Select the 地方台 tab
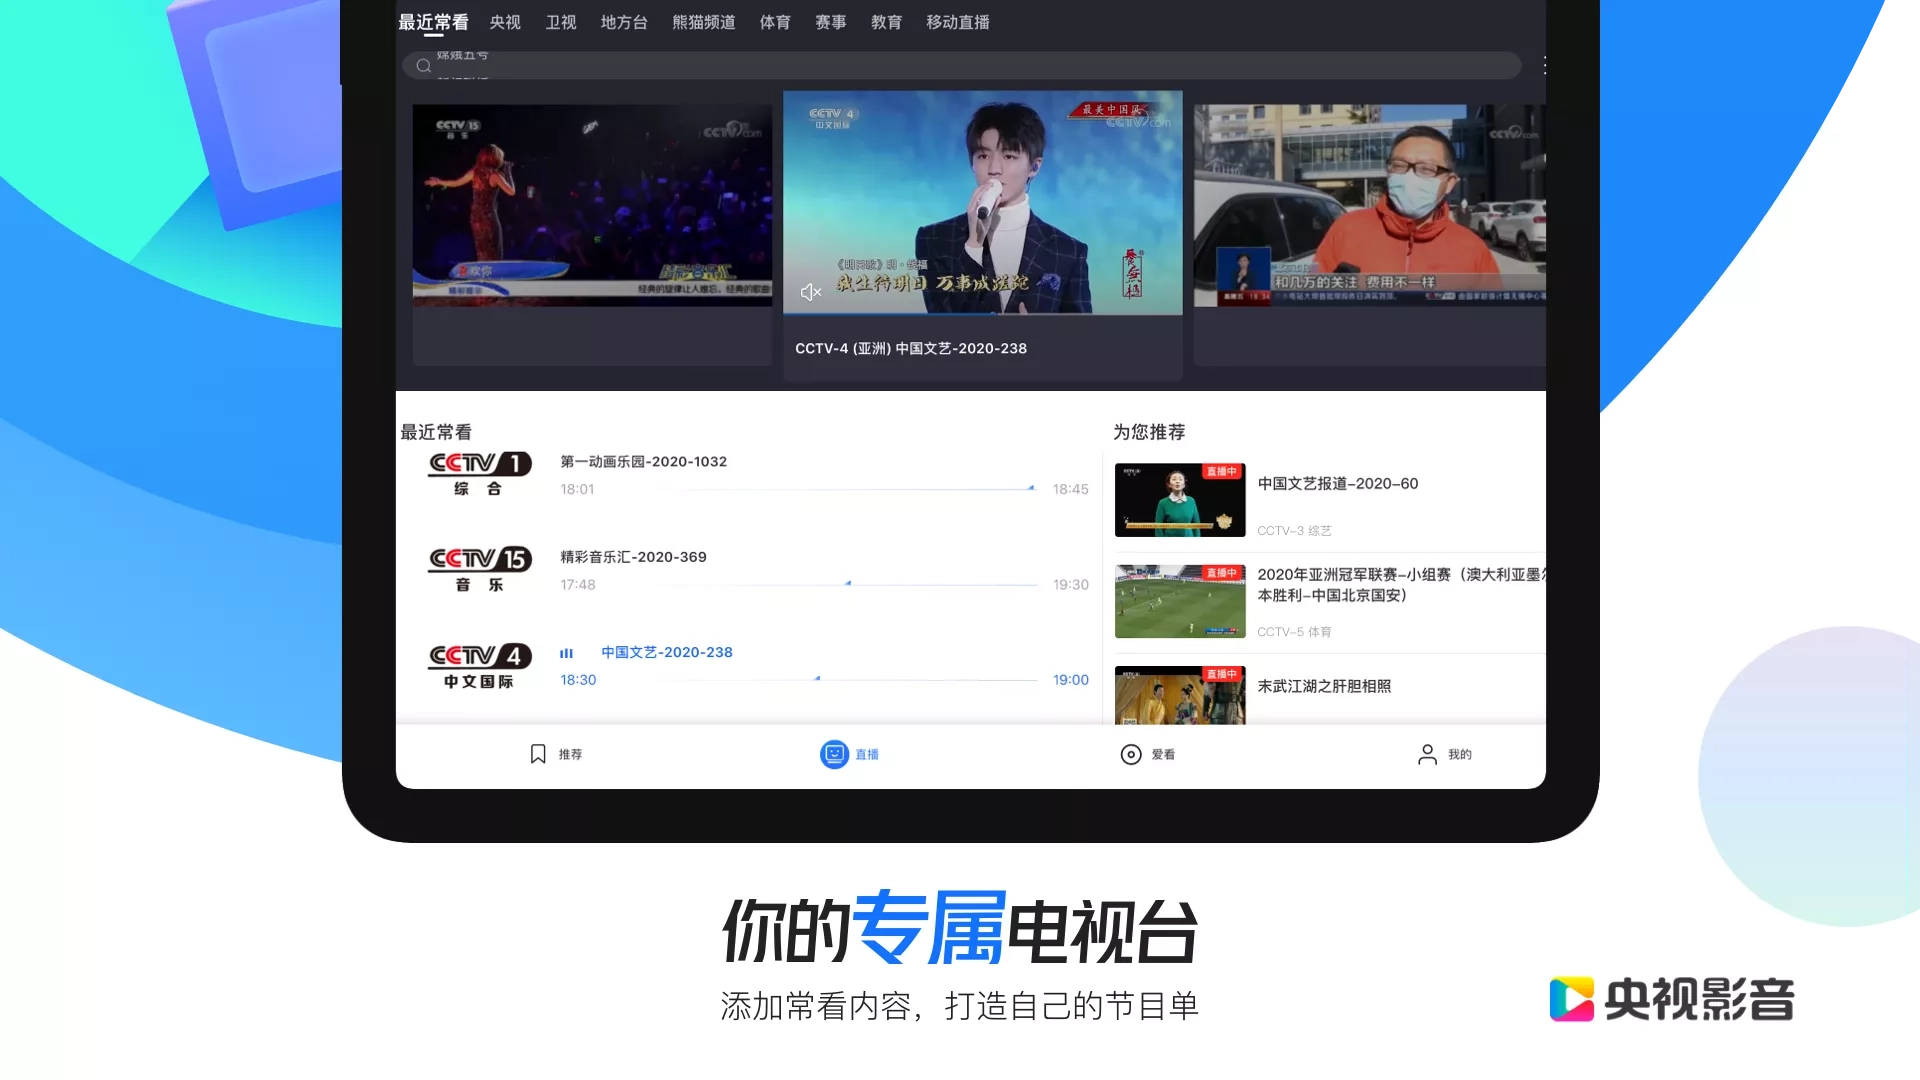1920x1080 pixels. (624, 22)
